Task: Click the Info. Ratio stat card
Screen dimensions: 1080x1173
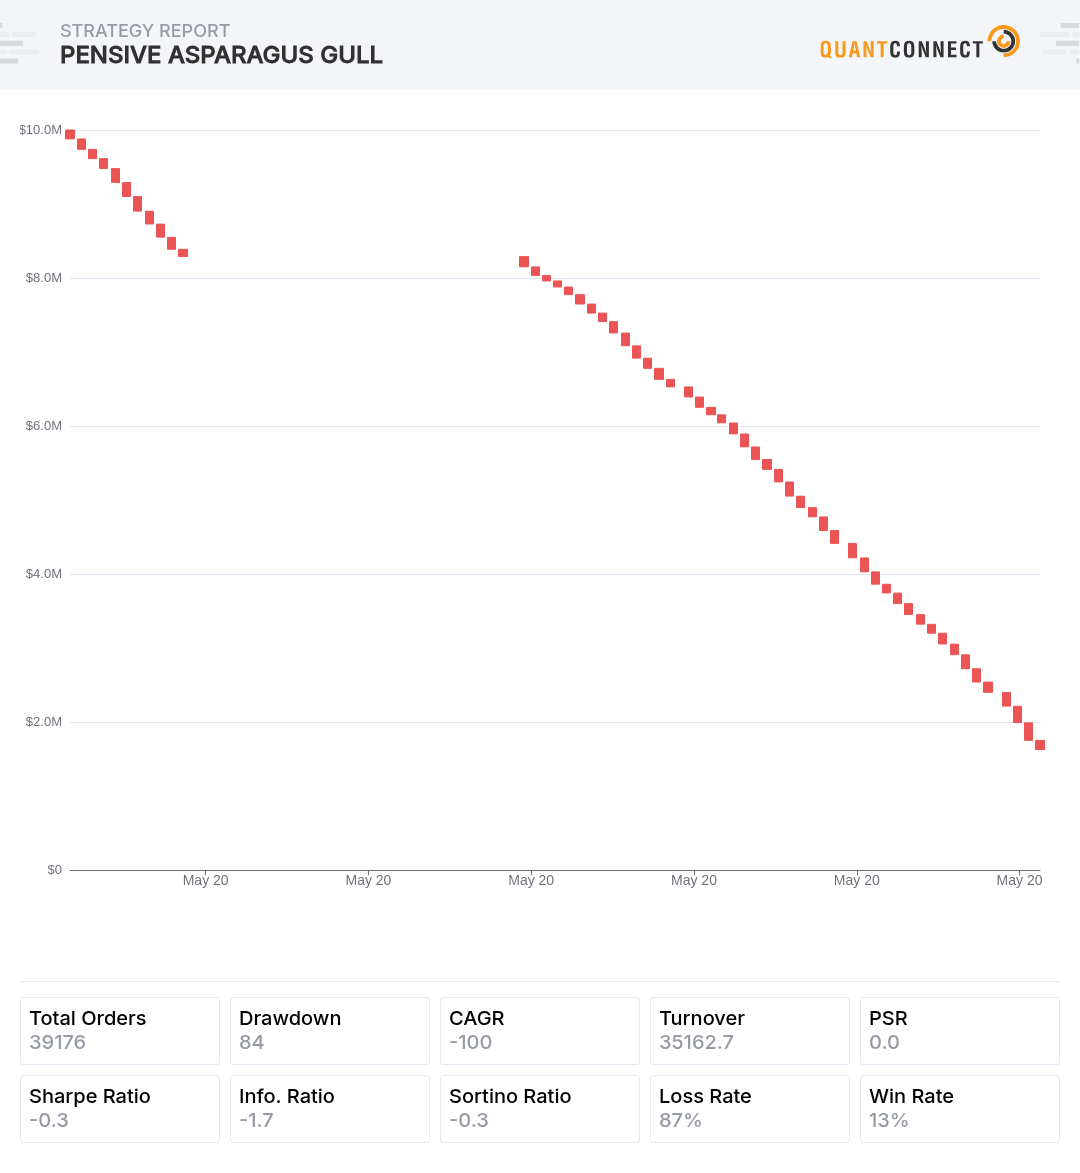Action: point(330,1109)
